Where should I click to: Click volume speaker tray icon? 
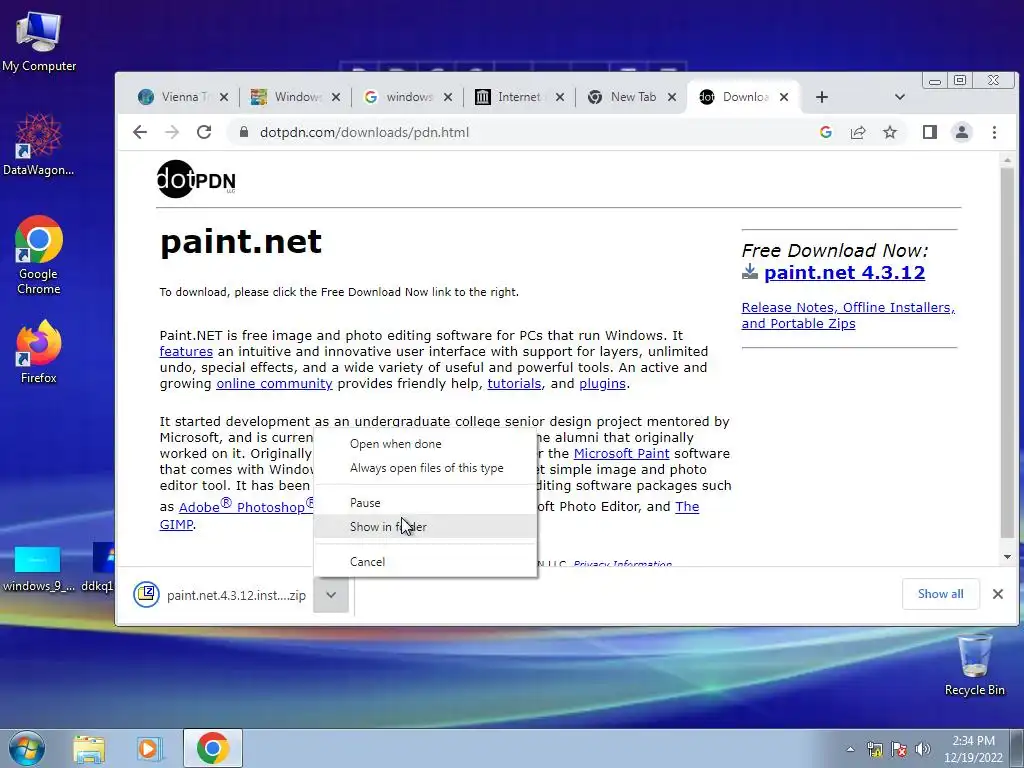point(923,749)
